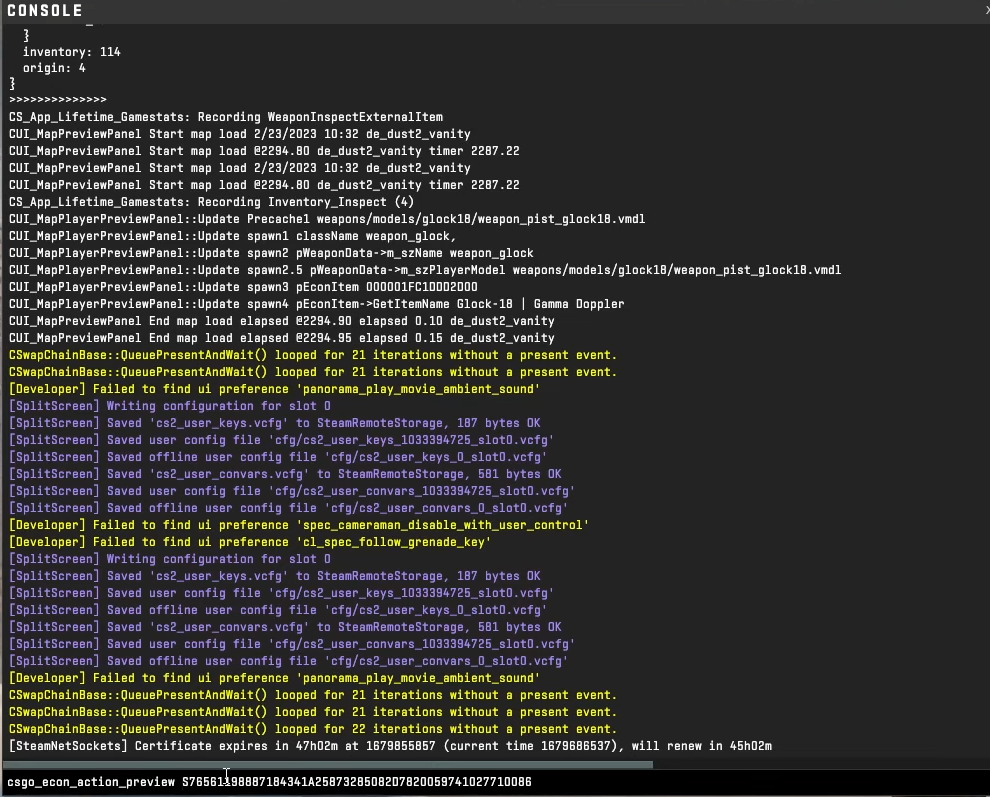Click the 'spawn2 pWeaponData->m_szName weapon_glock' line
The height and width of the screenshot is (797, 990).
271,253
